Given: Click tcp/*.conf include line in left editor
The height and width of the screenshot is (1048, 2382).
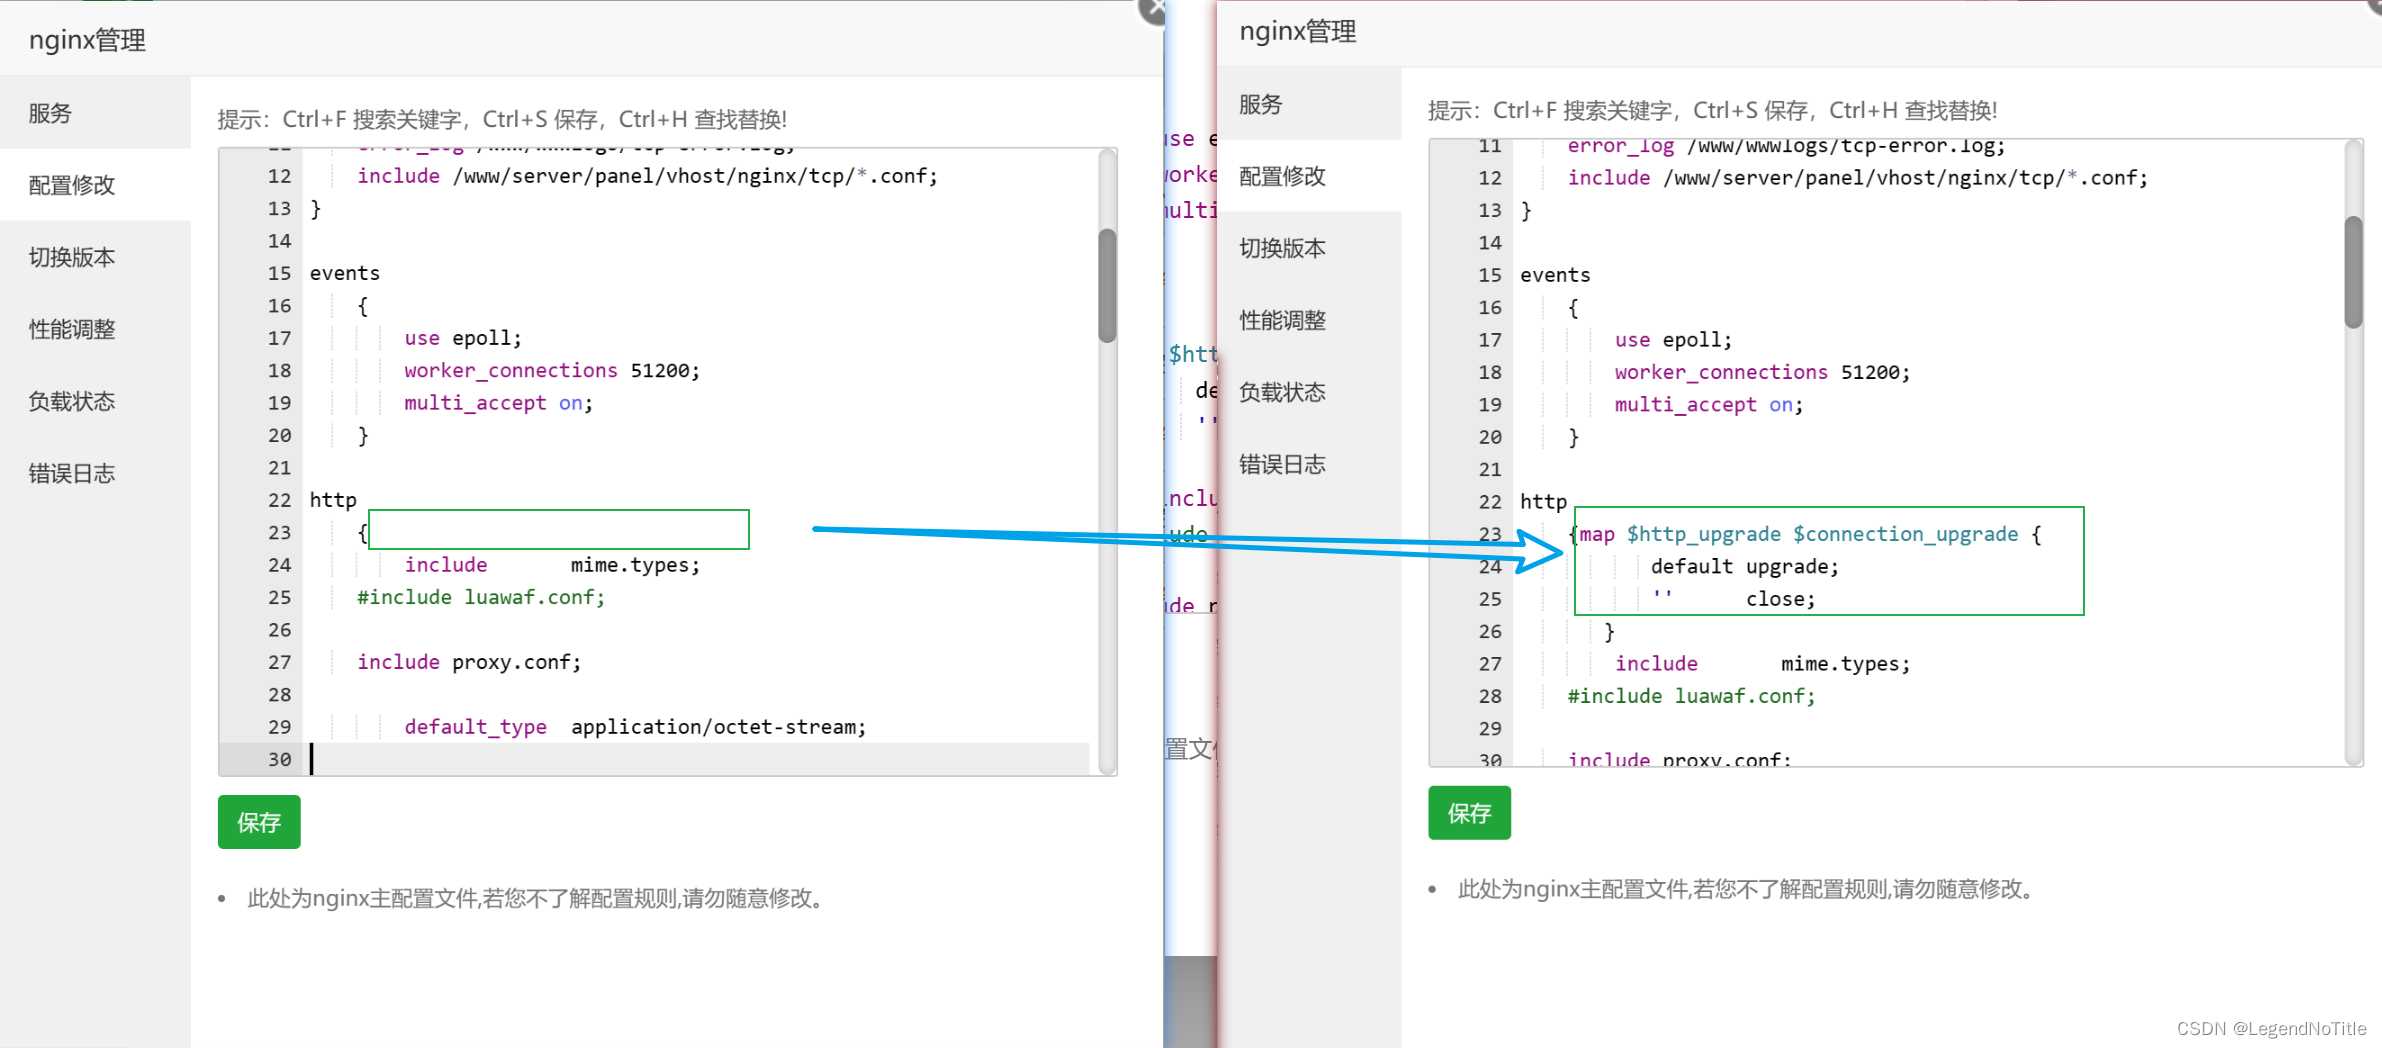Looking at the screenshot, I should 648,176.
